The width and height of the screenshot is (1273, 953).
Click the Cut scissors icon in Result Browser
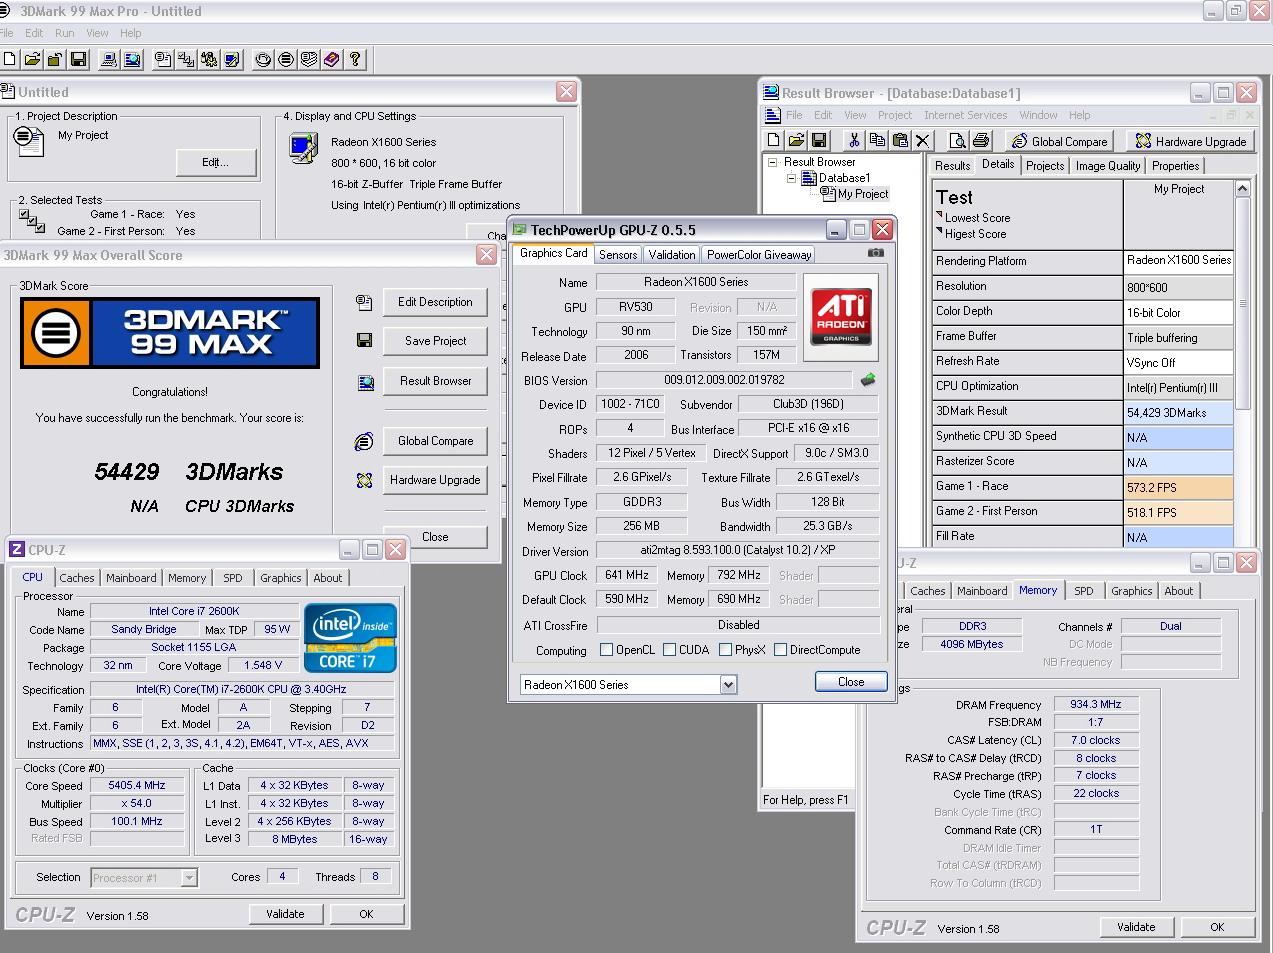point(854,141)
